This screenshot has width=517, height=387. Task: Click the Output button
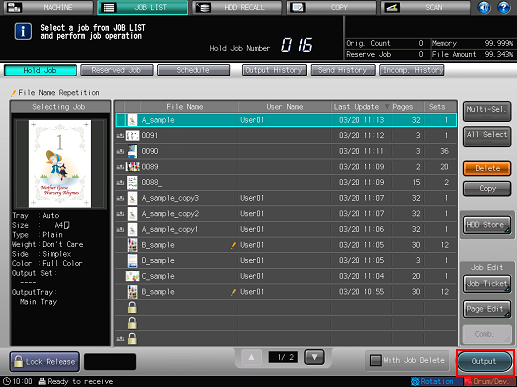[x=485, y=362]
